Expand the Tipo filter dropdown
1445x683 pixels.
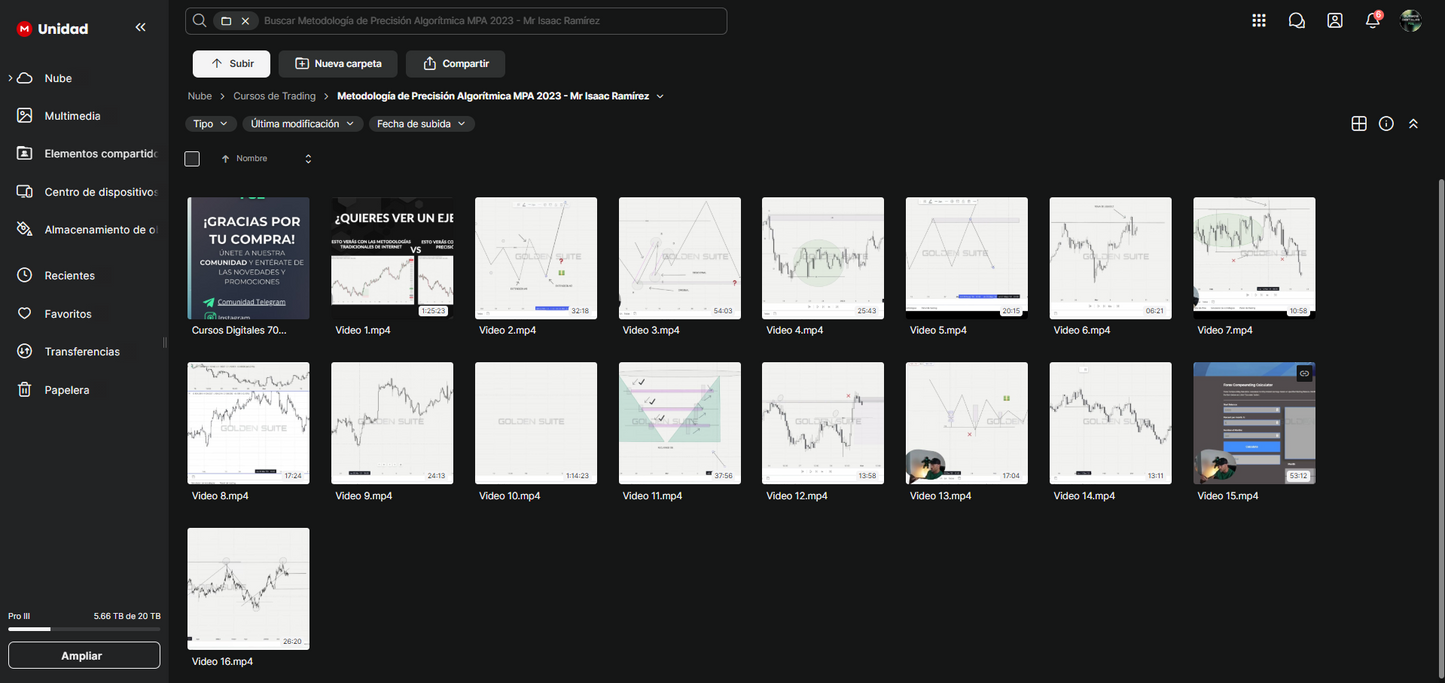210,124
